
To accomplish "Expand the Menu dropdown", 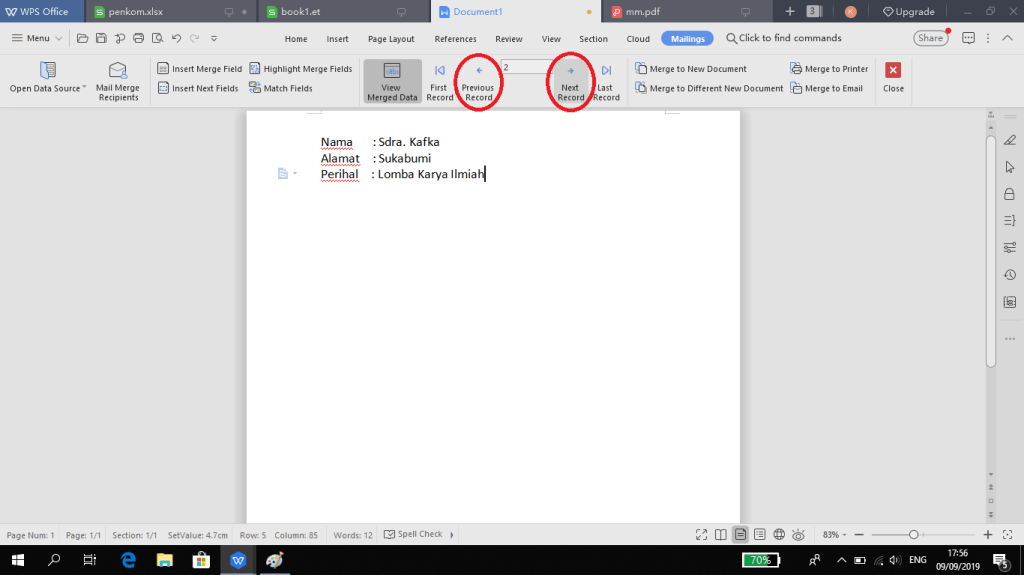I will click(38, 38).
